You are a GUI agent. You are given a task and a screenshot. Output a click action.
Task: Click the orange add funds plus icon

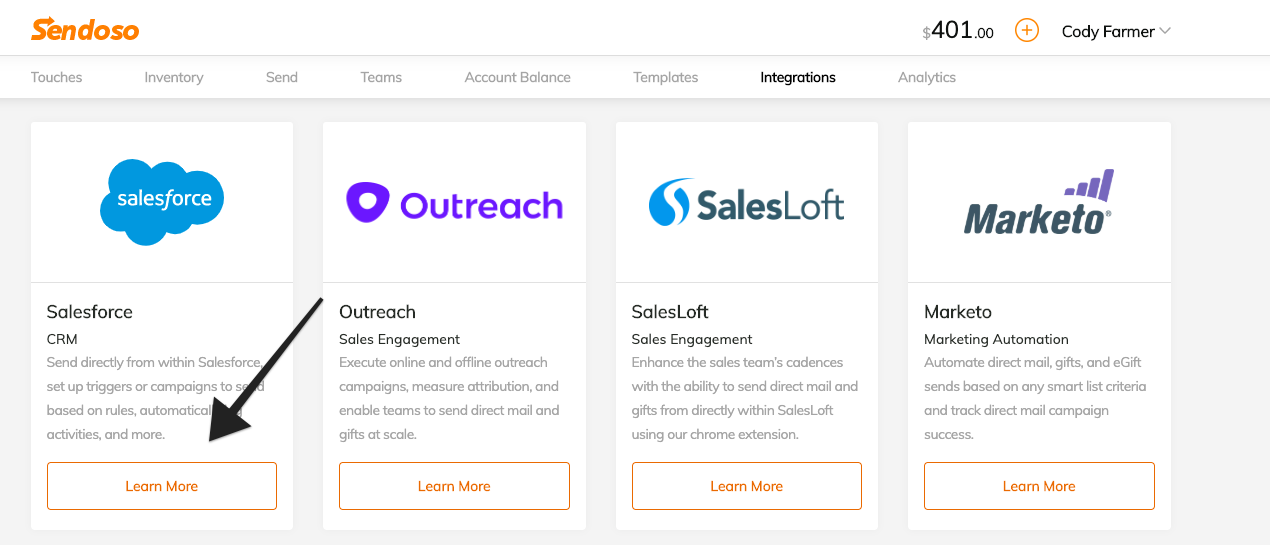[x=1026, y=30]
